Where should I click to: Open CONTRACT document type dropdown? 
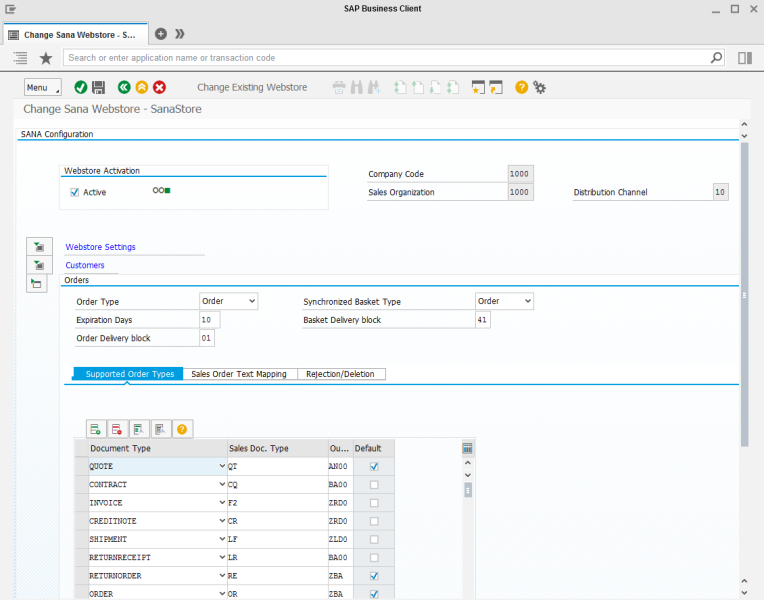coord(222,484)
